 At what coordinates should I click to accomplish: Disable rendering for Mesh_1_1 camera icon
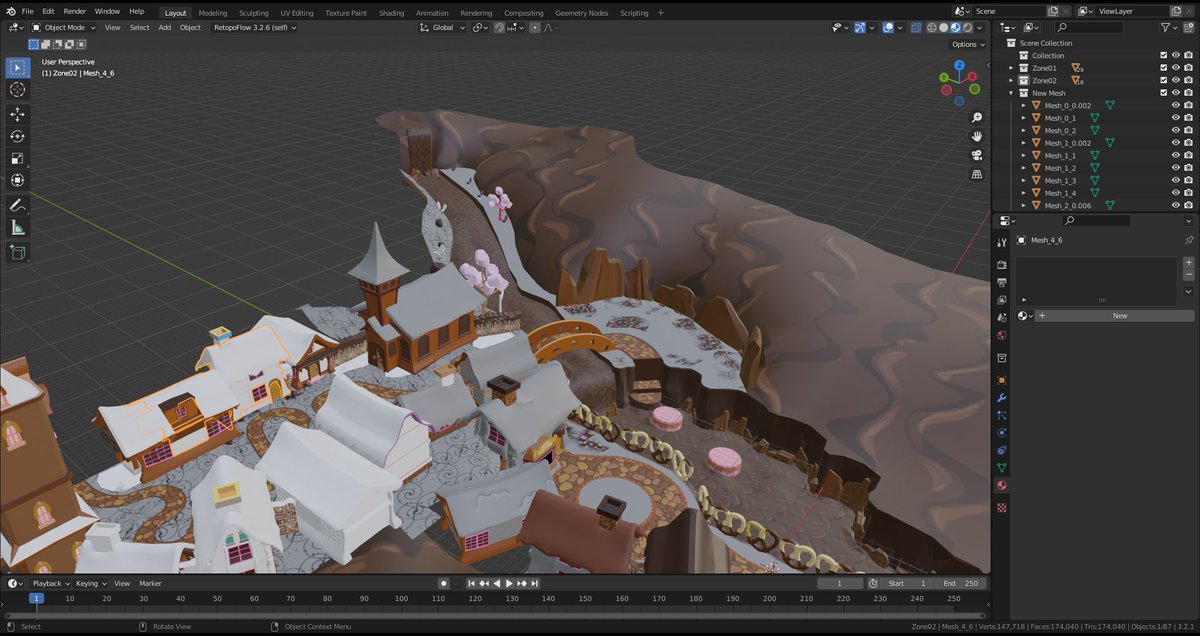[x=1188, y=156]
